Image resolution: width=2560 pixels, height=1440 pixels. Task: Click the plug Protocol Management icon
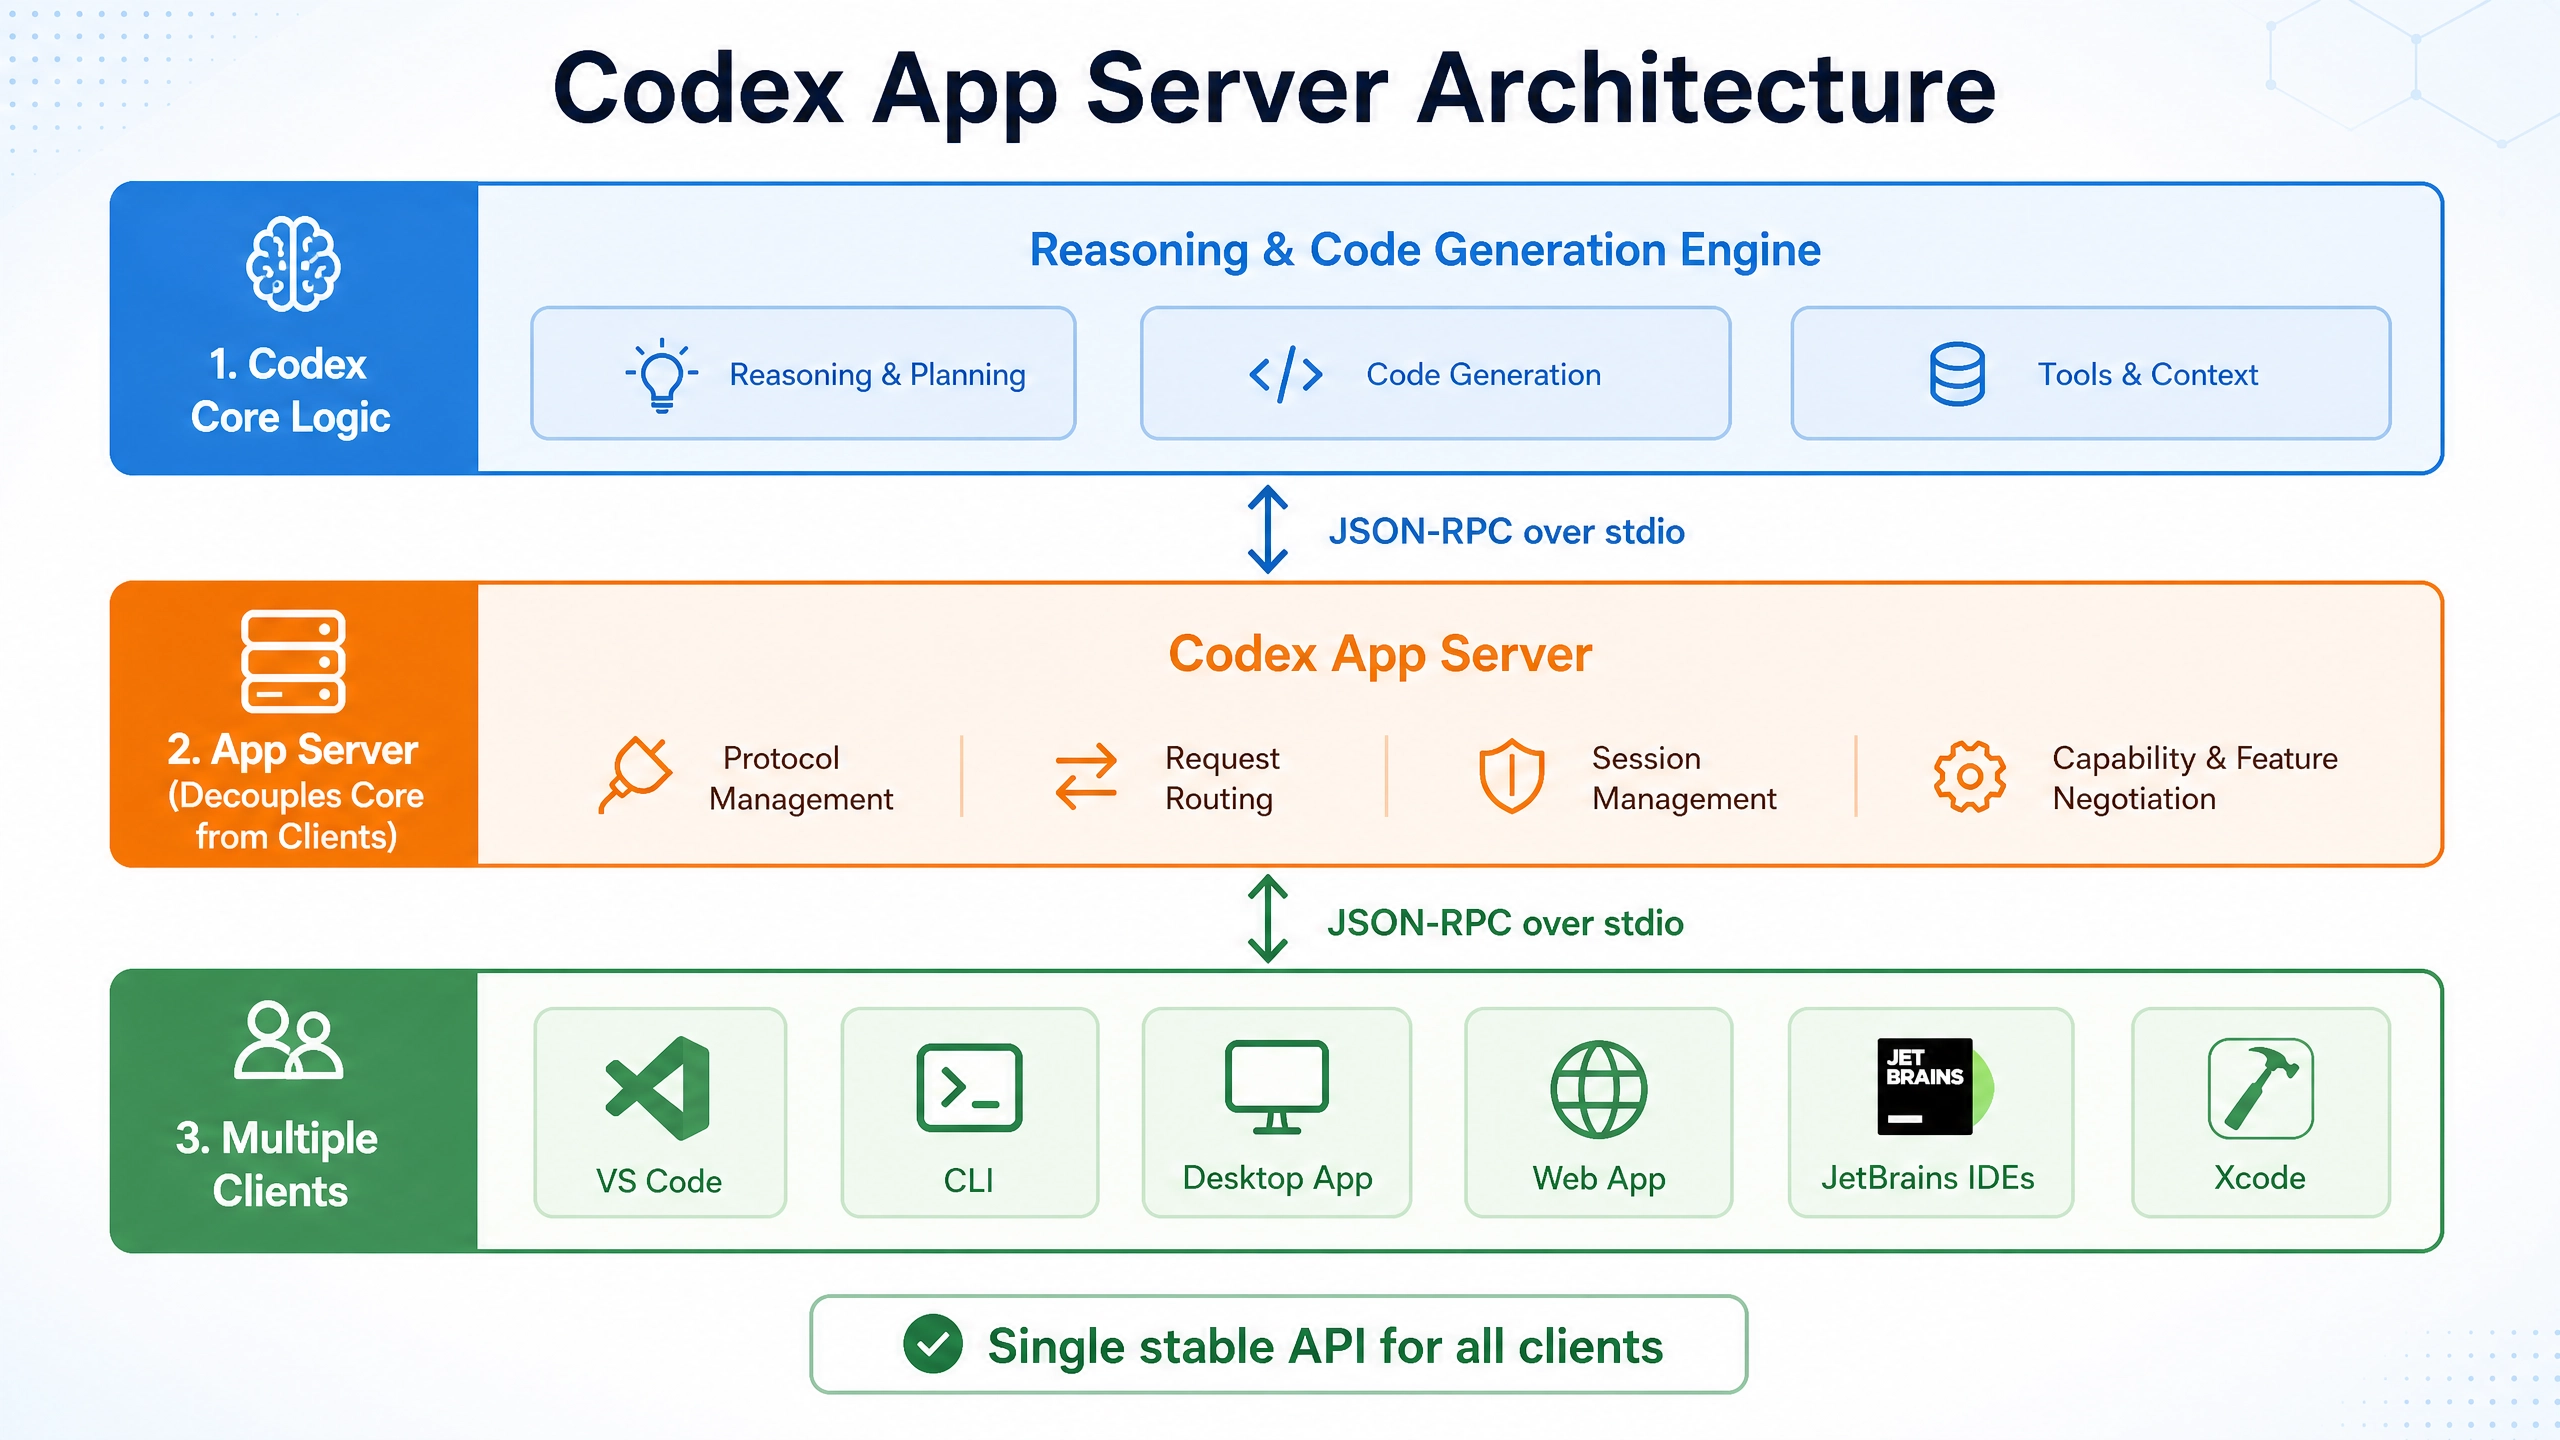(635, 775)
